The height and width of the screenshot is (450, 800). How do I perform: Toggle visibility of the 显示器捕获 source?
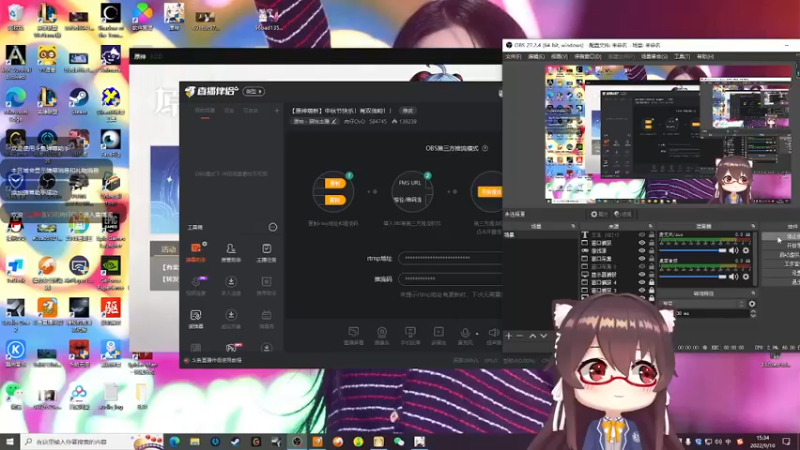coord(642,274)
